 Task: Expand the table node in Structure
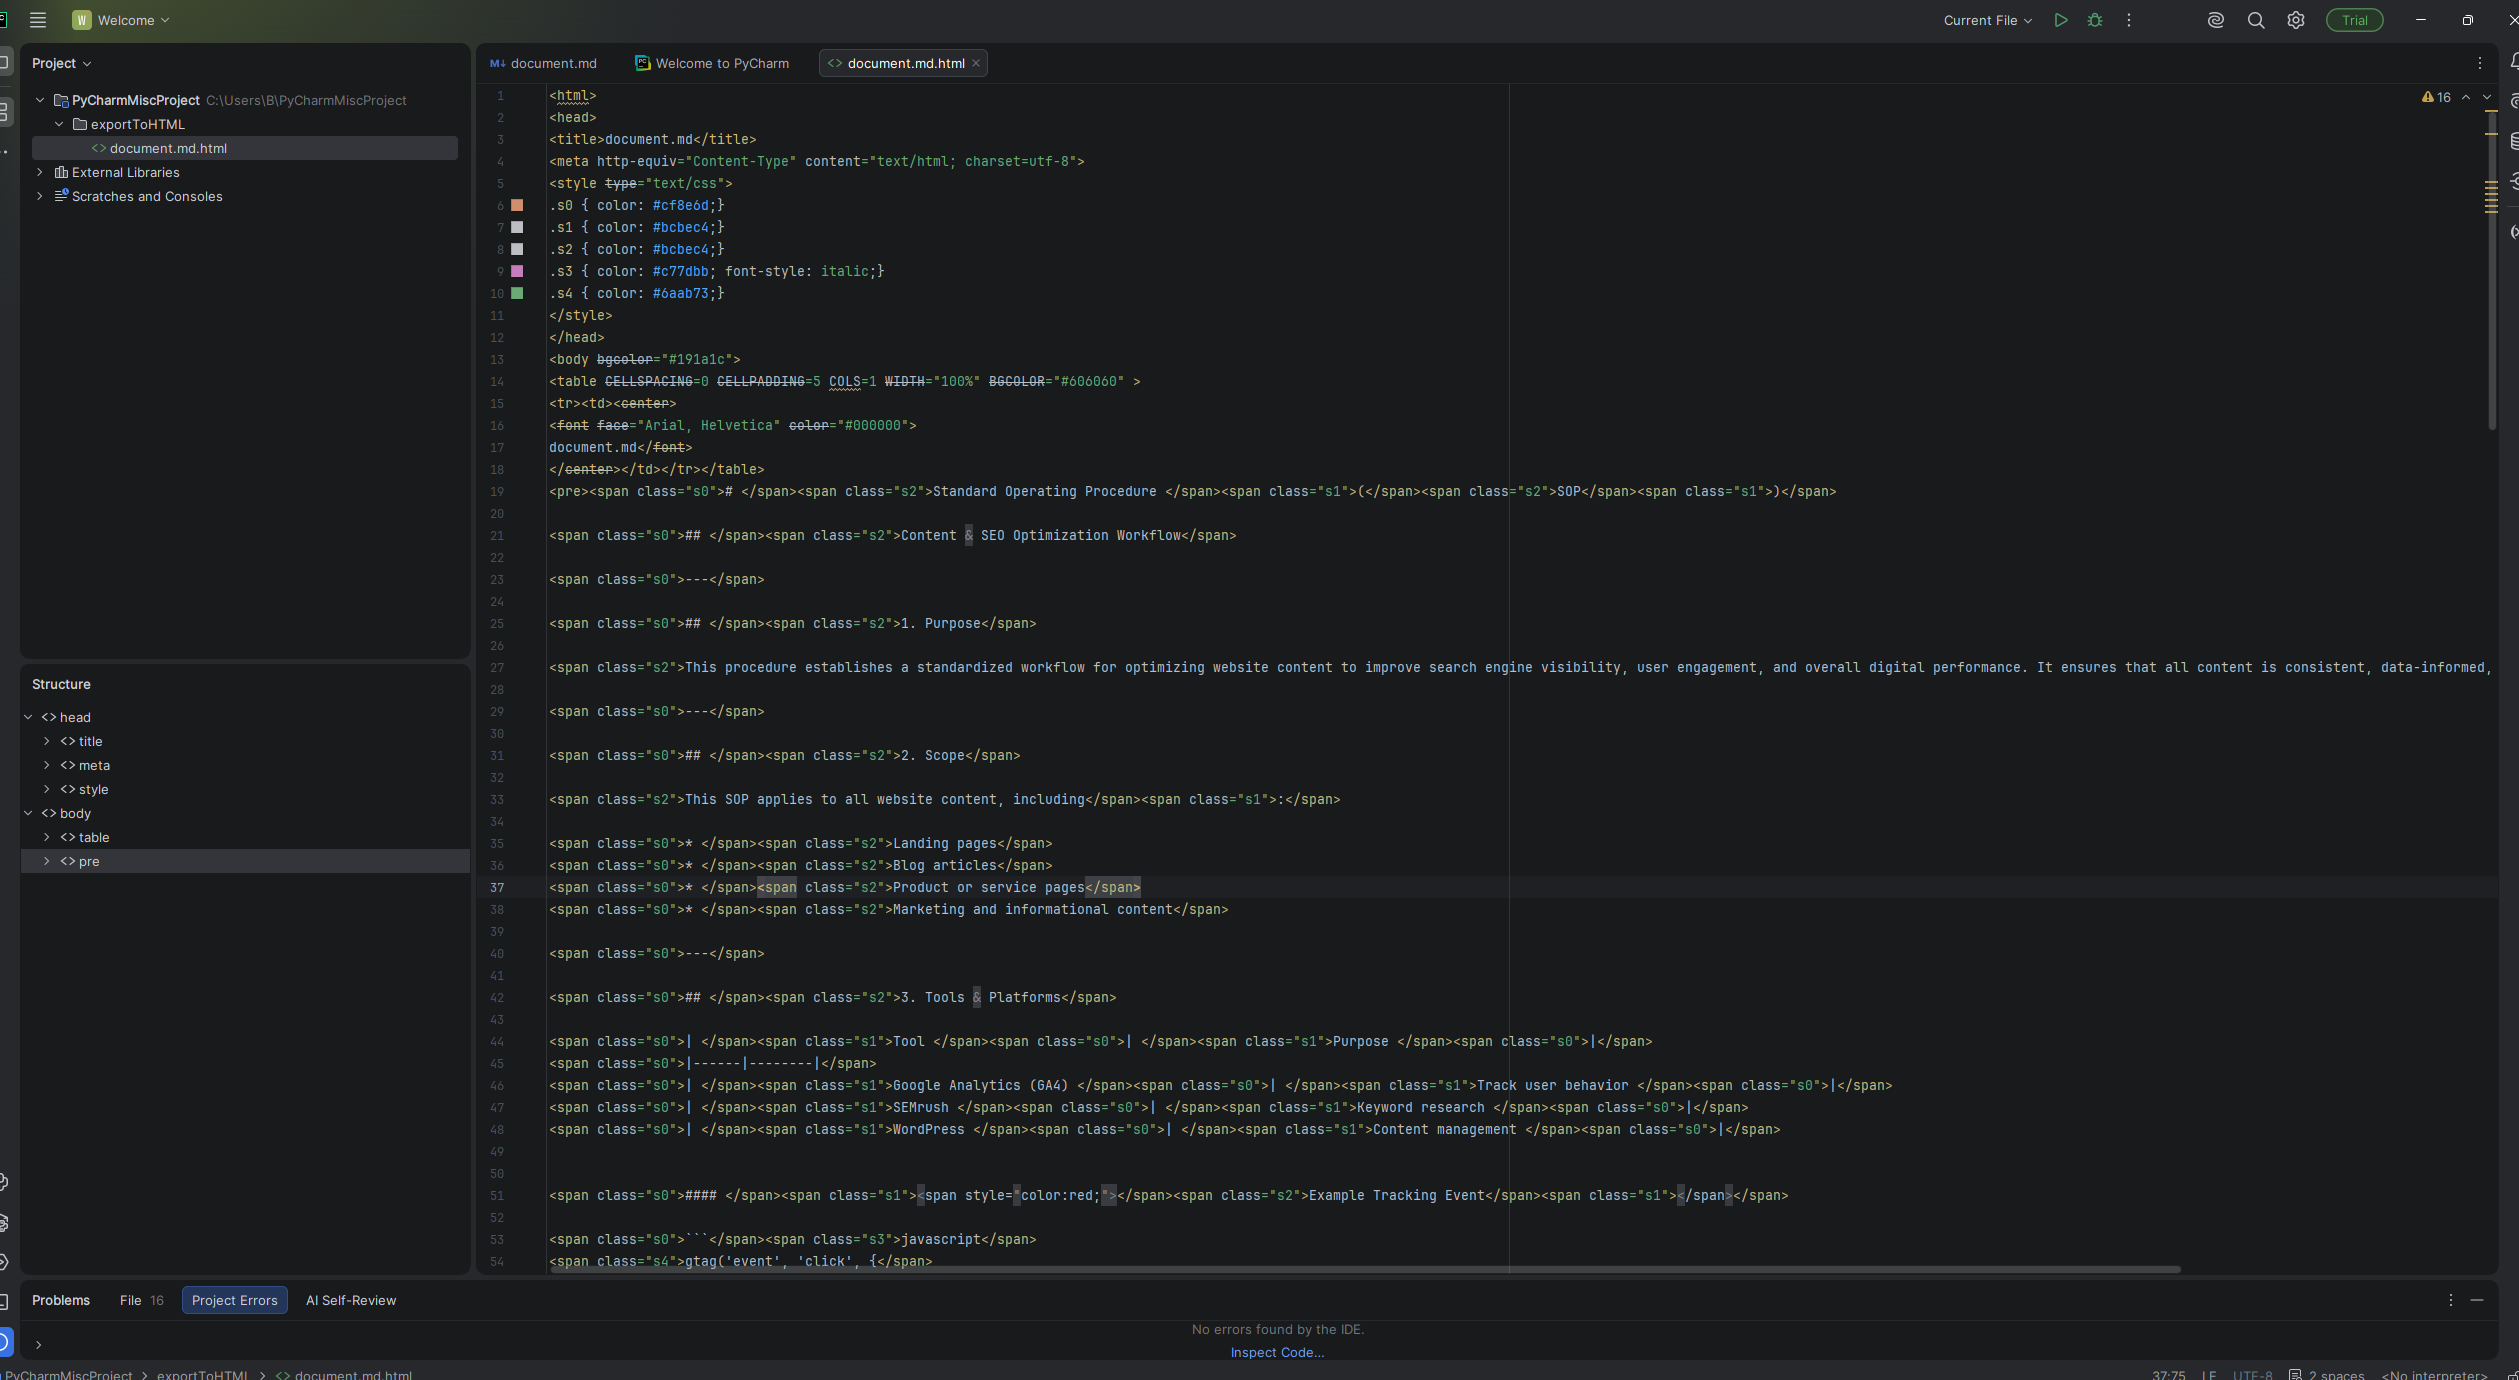pos(47,837)
